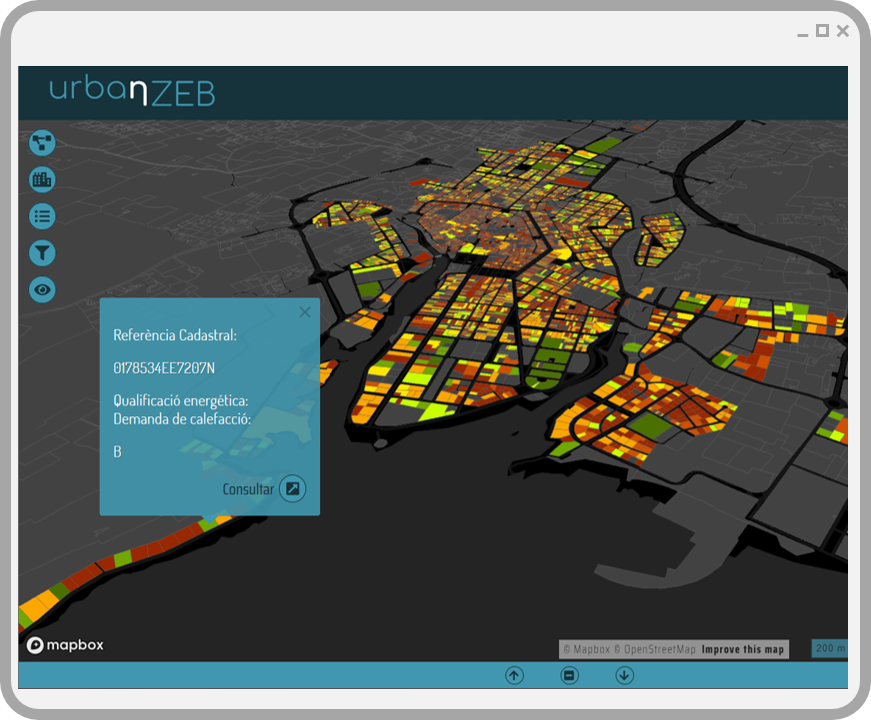The width and height of the screenshot is (871, 720).
Task: Click cadastral reference 0178534EE7207N text
Action: [164, 368]
